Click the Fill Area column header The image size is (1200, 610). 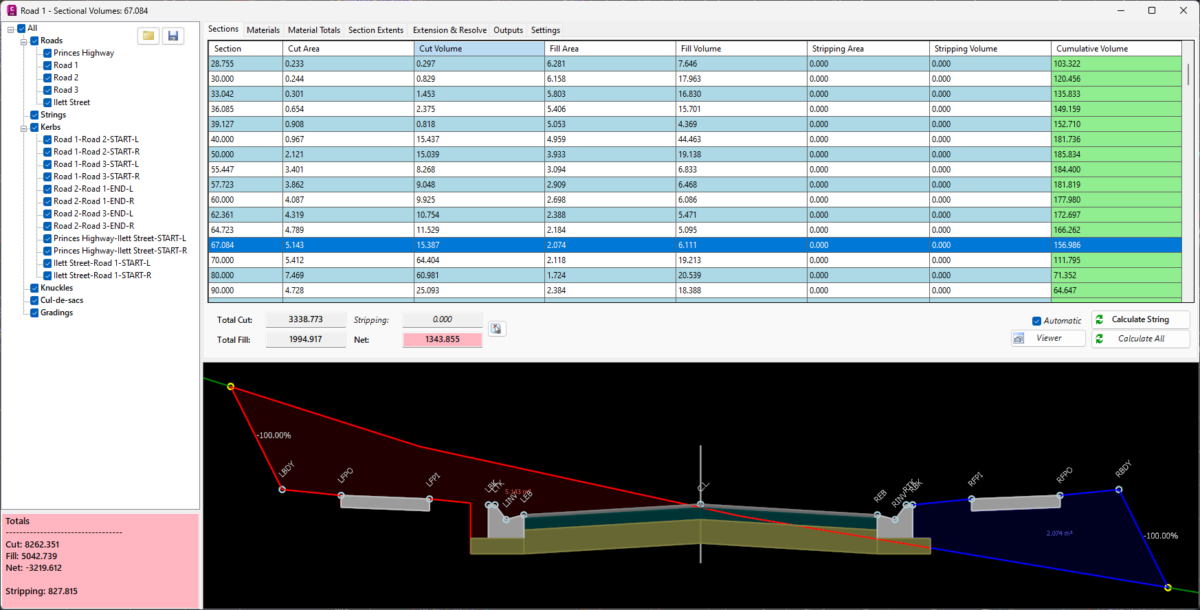tap(610, 48)
